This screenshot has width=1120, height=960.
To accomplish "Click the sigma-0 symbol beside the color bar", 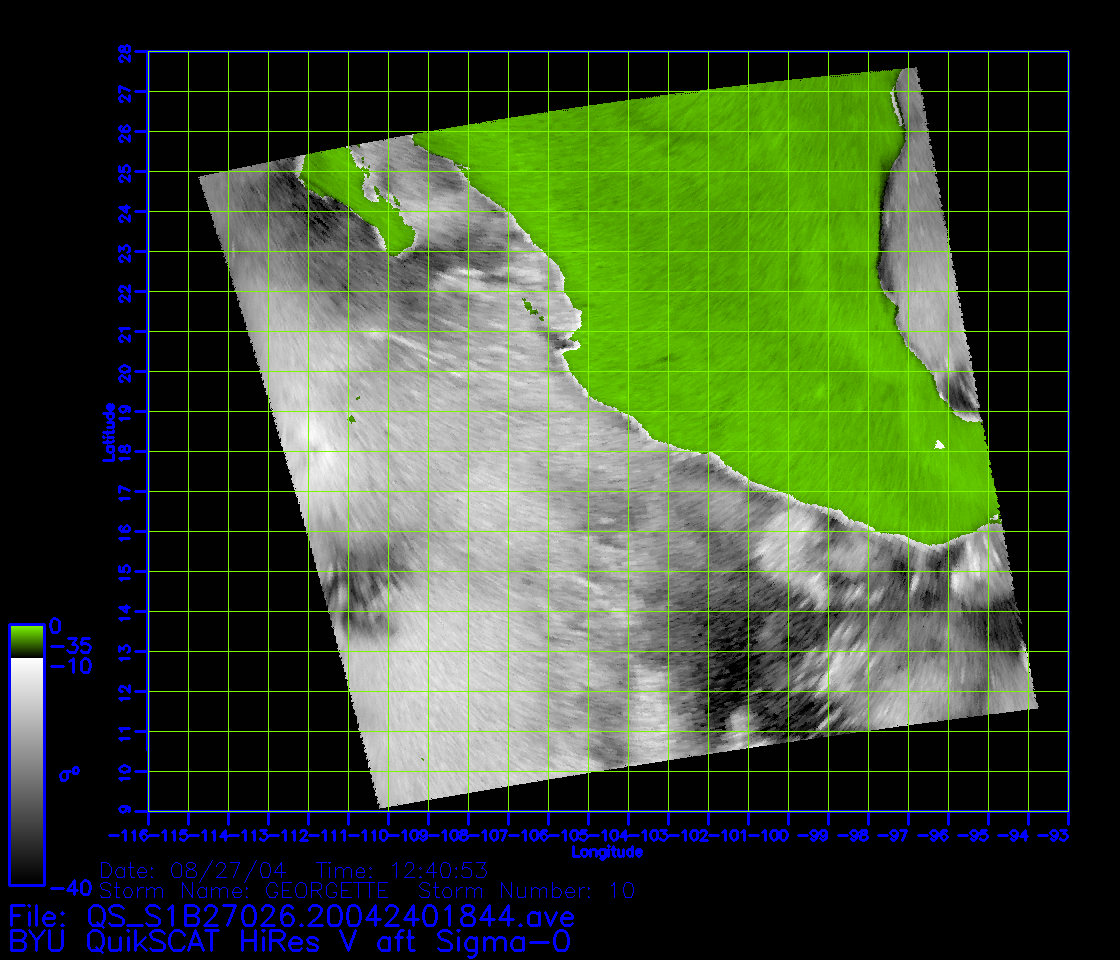I will click(73, 773).
